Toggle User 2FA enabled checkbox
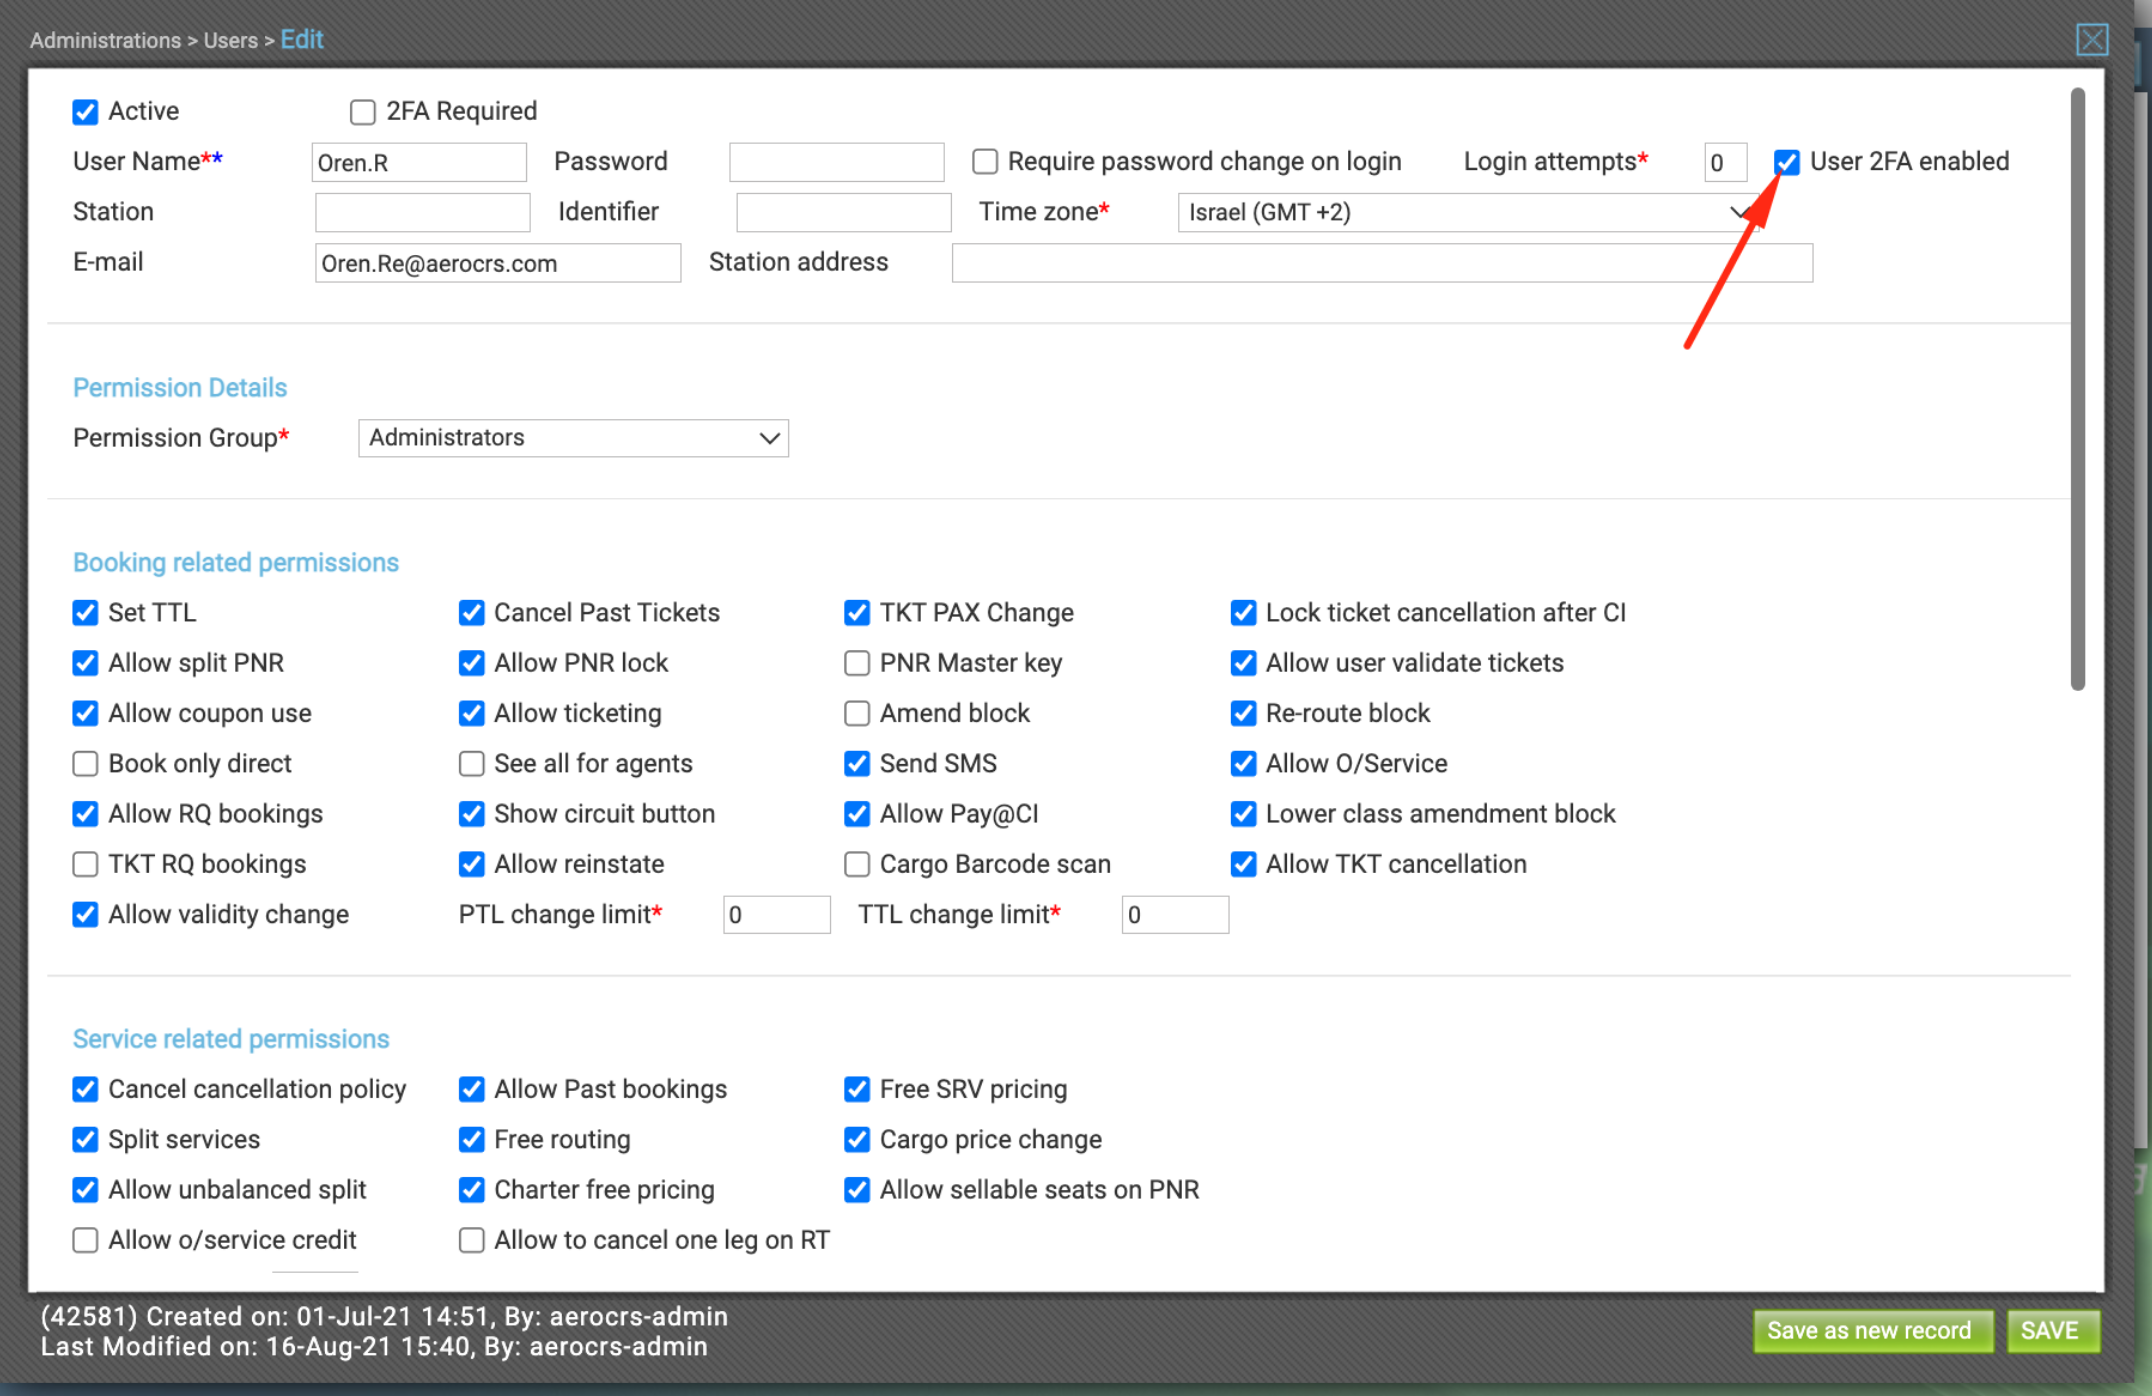 [x=1787, y=162]
